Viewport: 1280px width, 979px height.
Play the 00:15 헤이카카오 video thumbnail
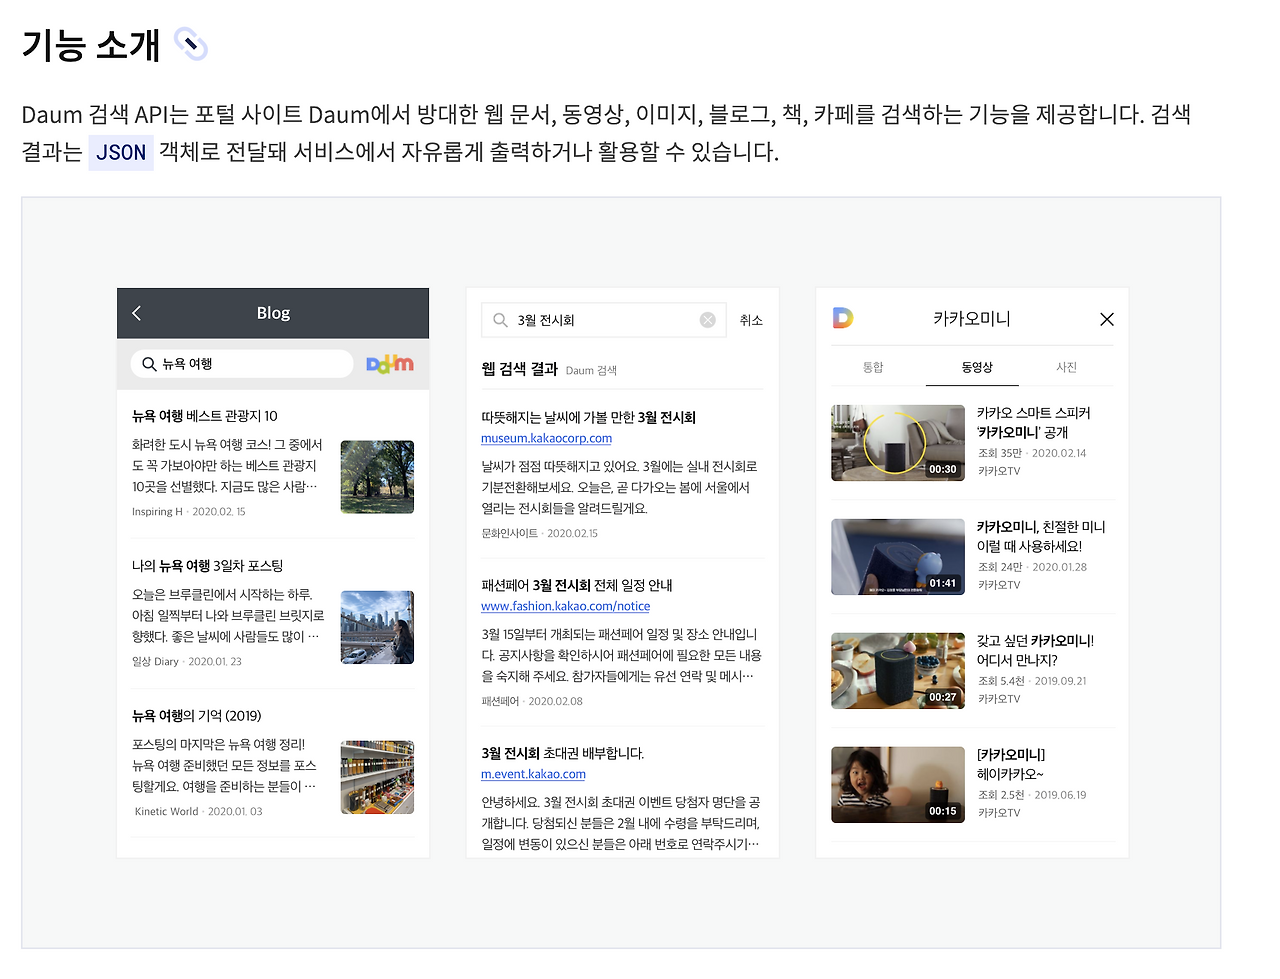[898, 785]
